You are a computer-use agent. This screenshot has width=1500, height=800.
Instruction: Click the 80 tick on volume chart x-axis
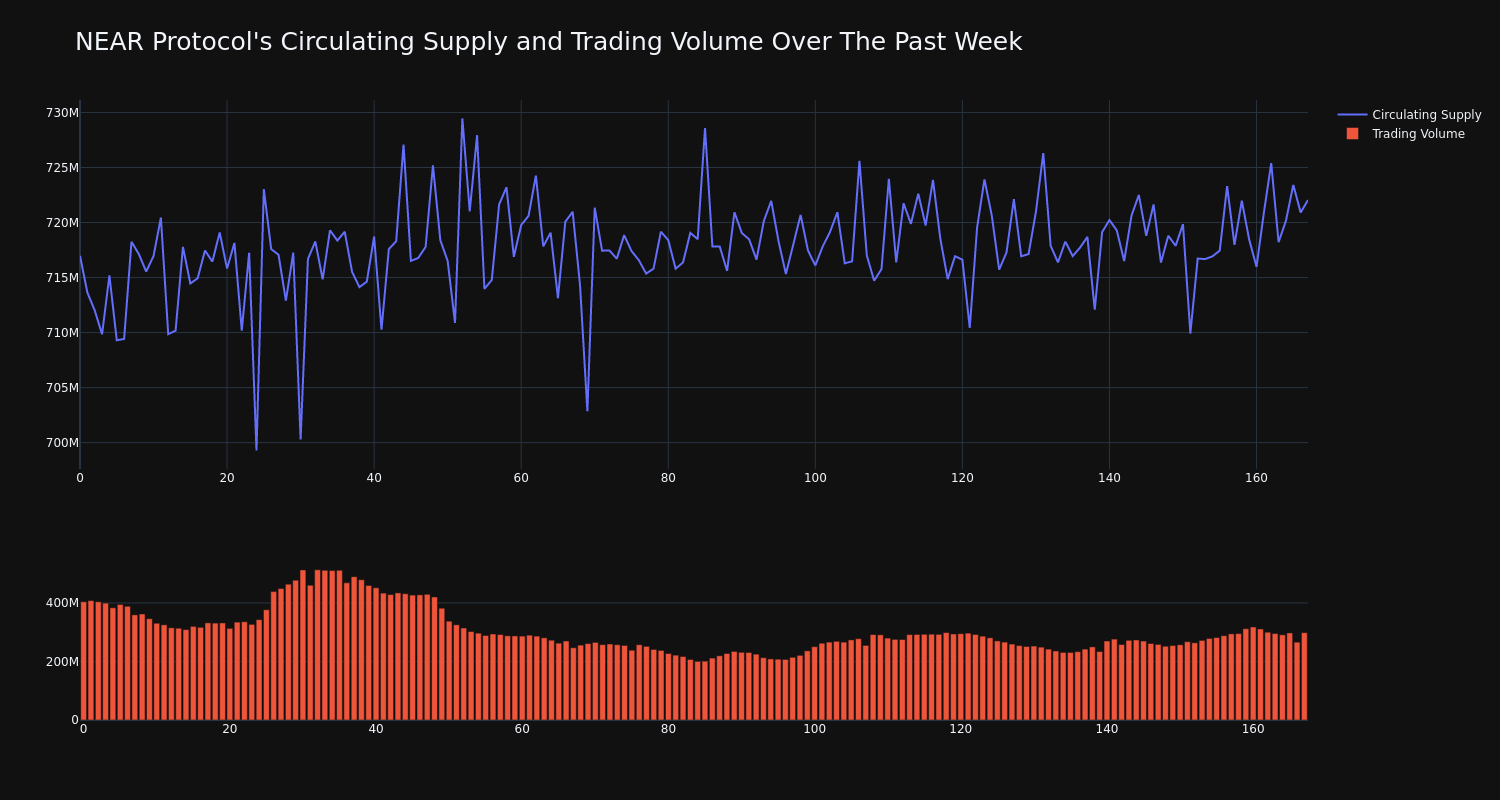668,729
